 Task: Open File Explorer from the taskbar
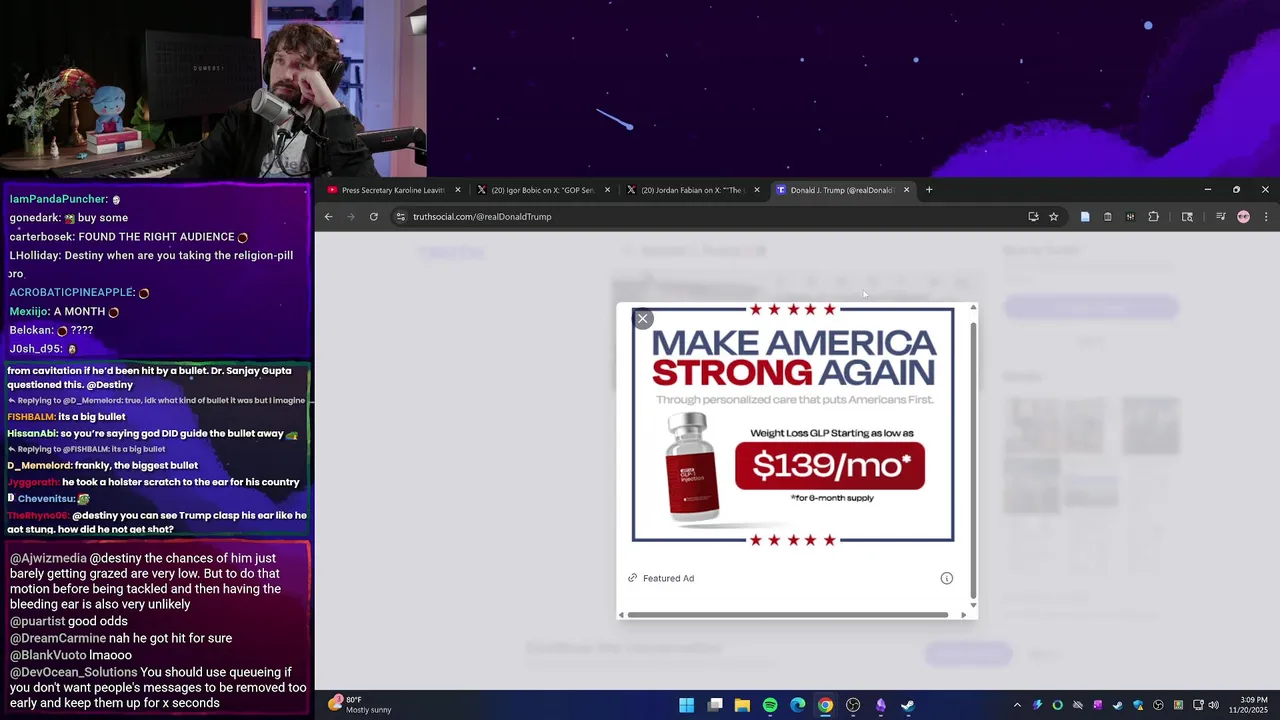click(x=742, y=705)
